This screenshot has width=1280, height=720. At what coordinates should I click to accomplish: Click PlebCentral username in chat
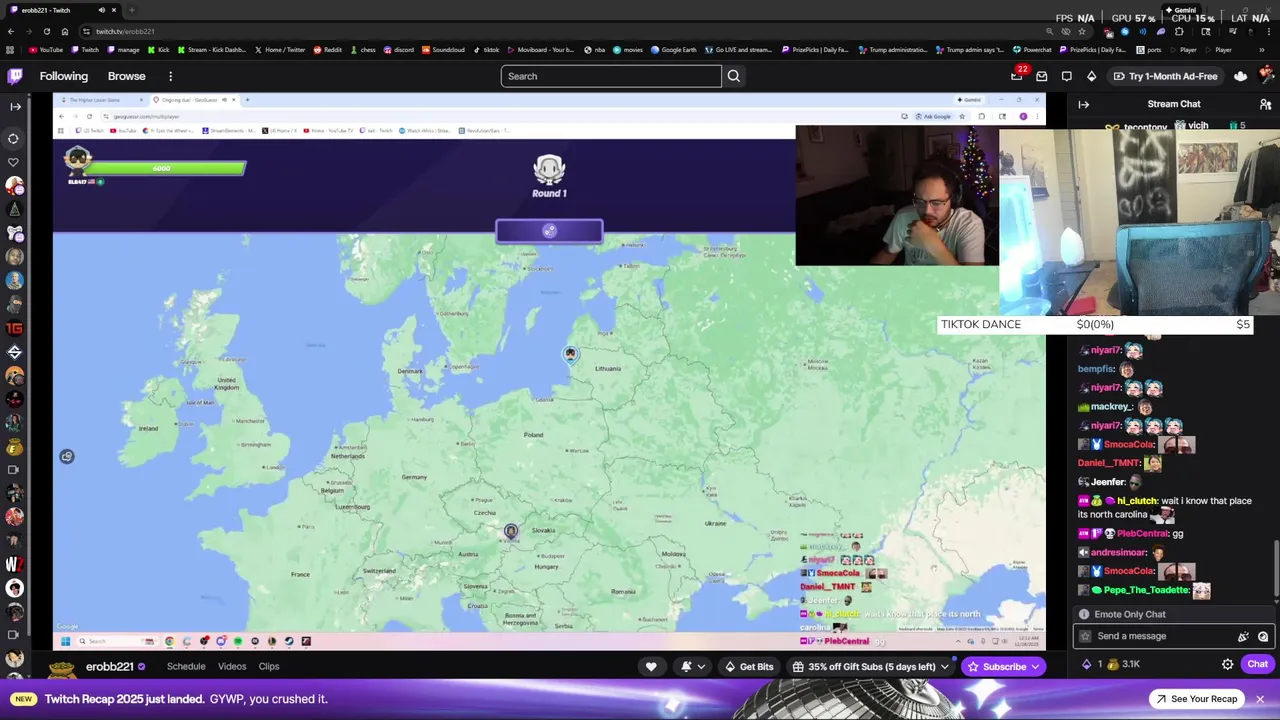point(1142,534)
